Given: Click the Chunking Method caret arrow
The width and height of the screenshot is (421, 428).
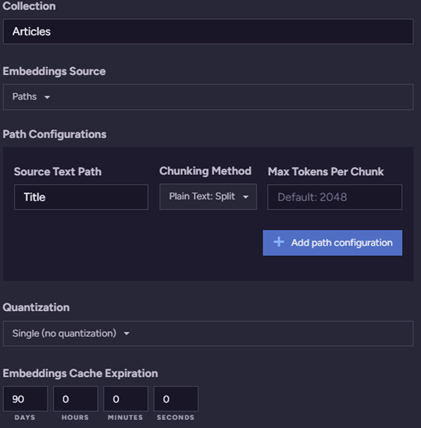Looking at the screenshot, I should coord(246,197).
